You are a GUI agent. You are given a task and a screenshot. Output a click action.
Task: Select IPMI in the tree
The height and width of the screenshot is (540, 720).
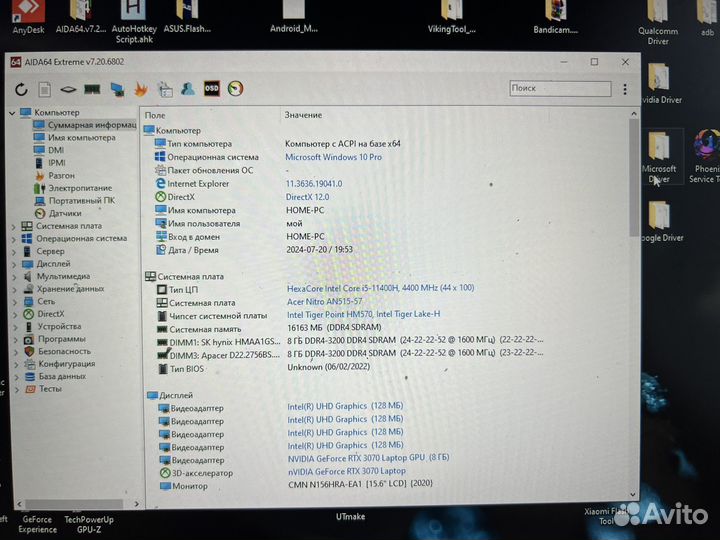pos(51,163)
